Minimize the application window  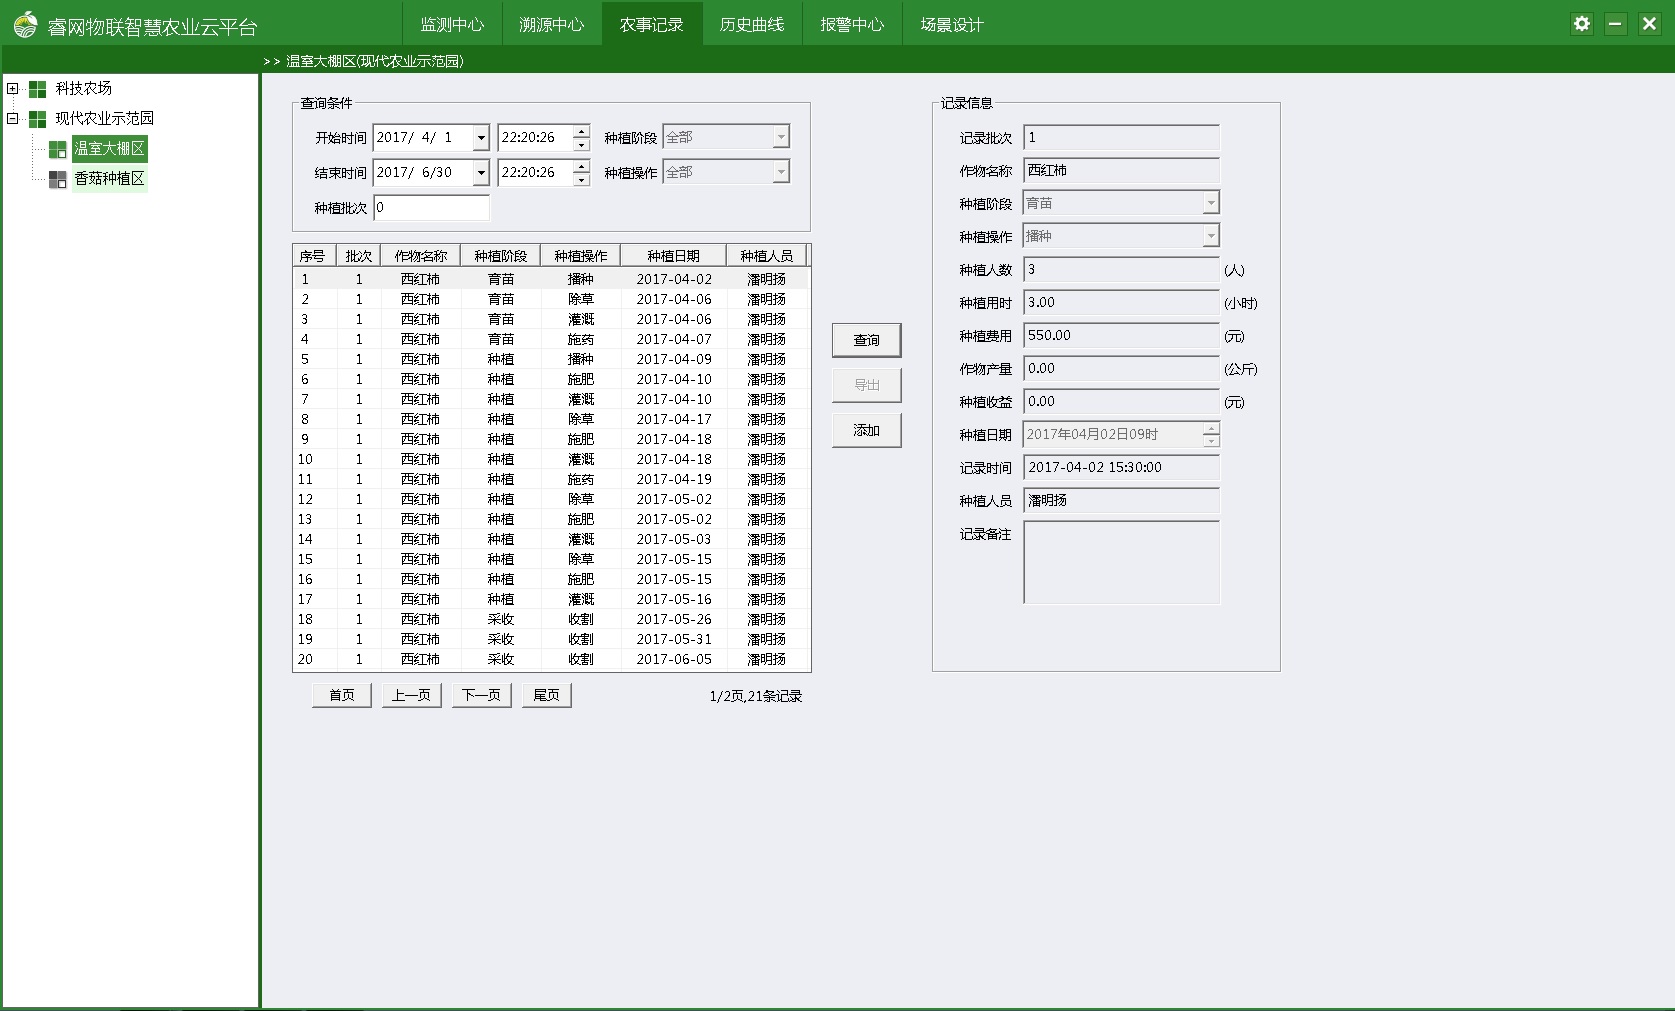click(x=1615, y=24)
